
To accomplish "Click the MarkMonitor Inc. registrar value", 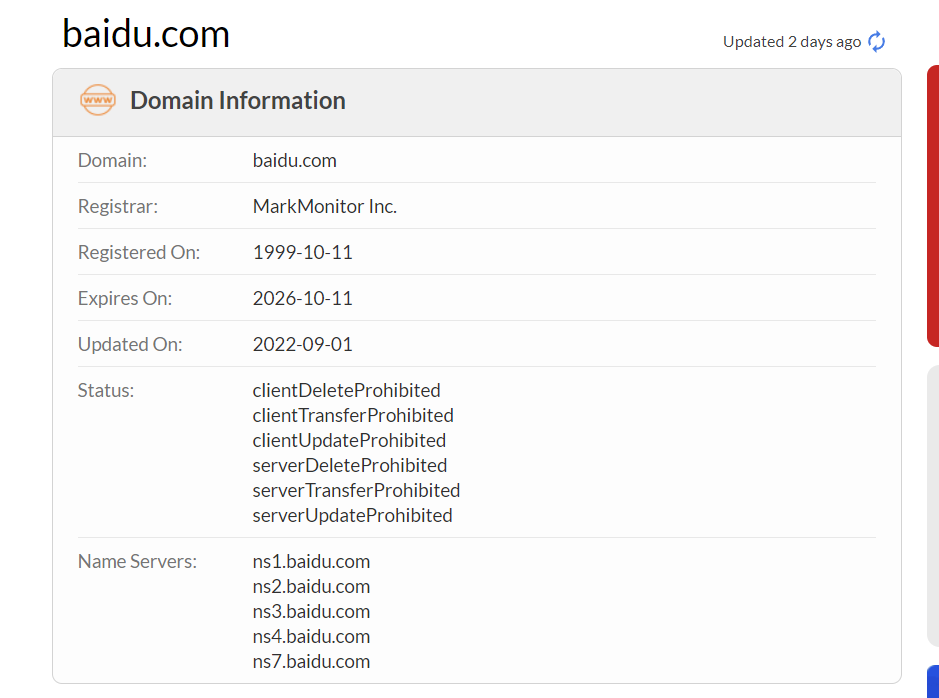I will click(325, 206).
